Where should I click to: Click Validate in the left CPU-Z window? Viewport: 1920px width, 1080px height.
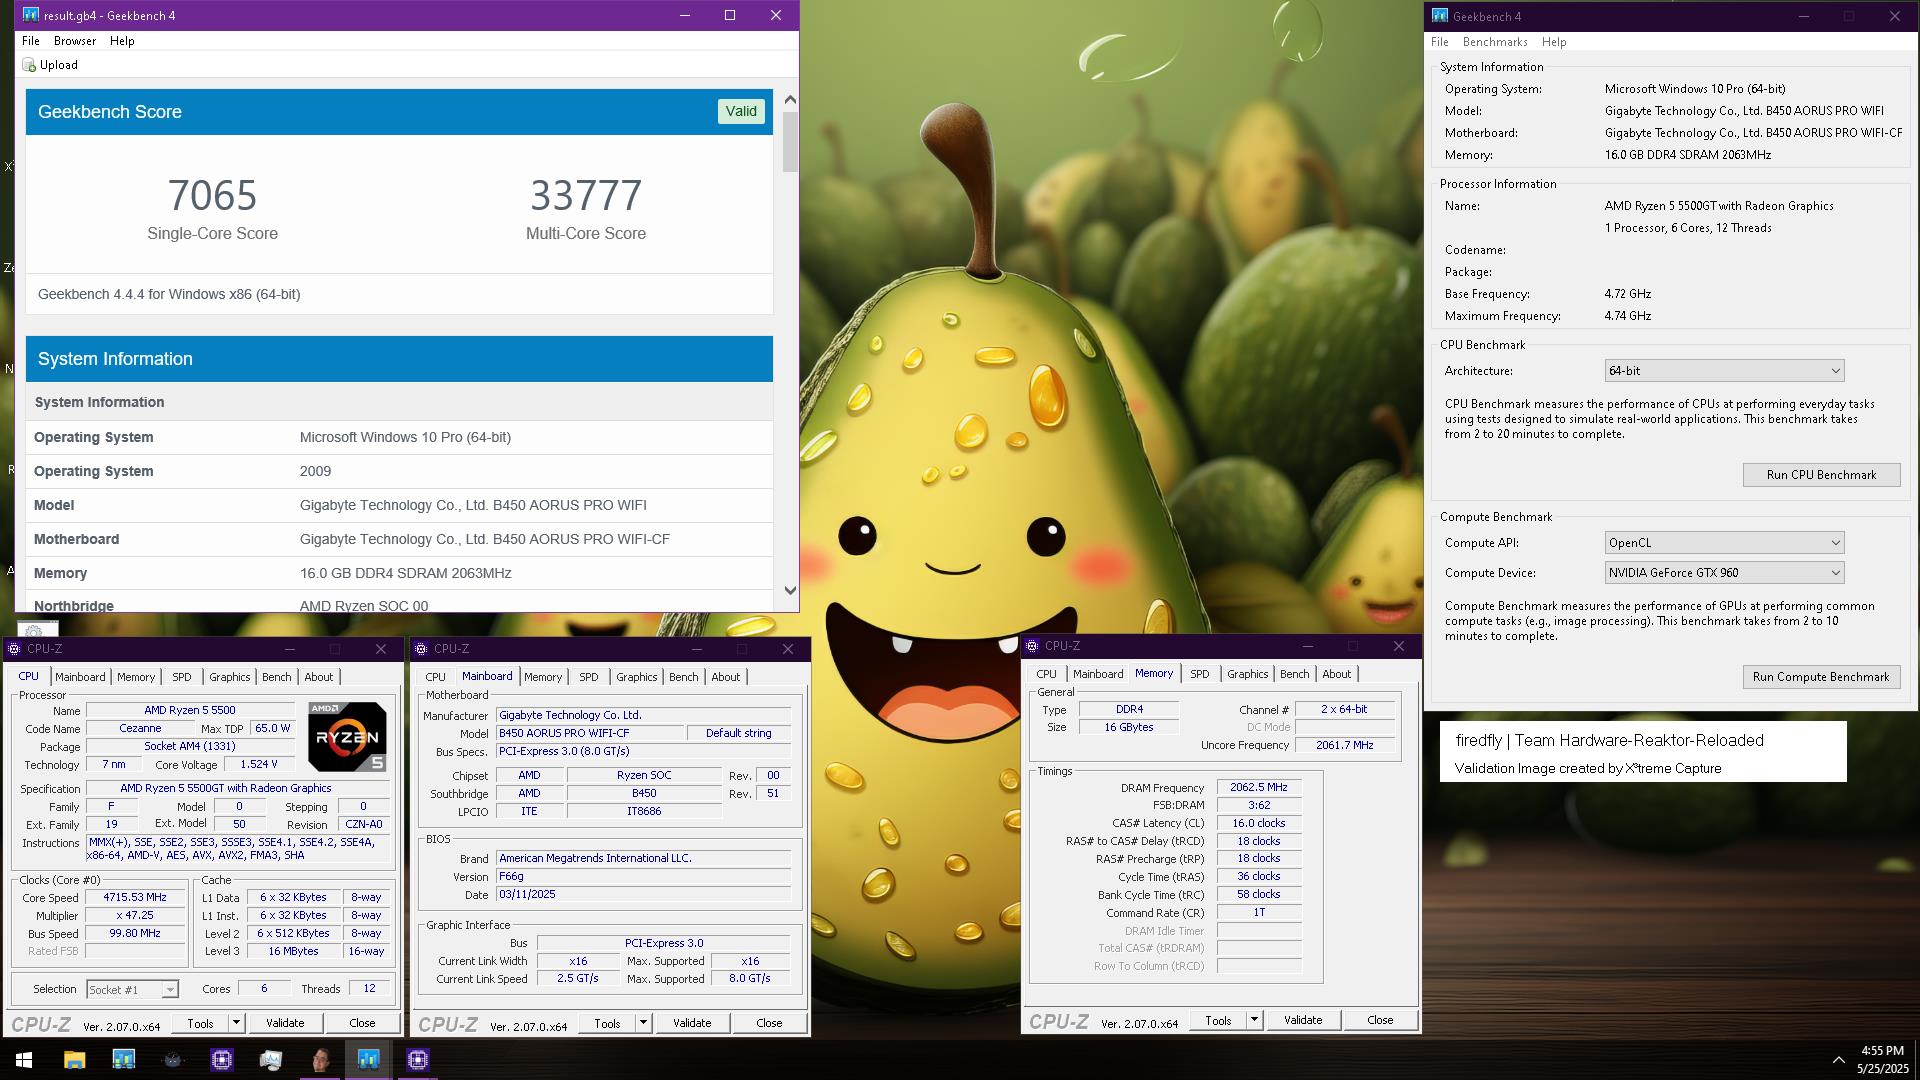[285, 1023]
